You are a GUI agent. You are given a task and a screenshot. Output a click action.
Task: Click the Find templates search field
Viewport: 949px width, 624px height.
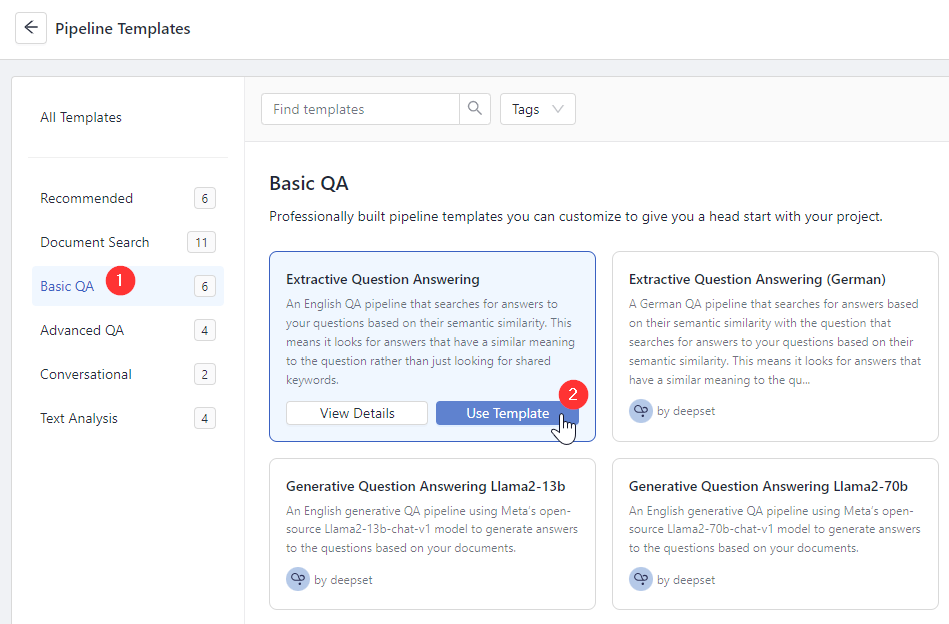pos(360,108)
